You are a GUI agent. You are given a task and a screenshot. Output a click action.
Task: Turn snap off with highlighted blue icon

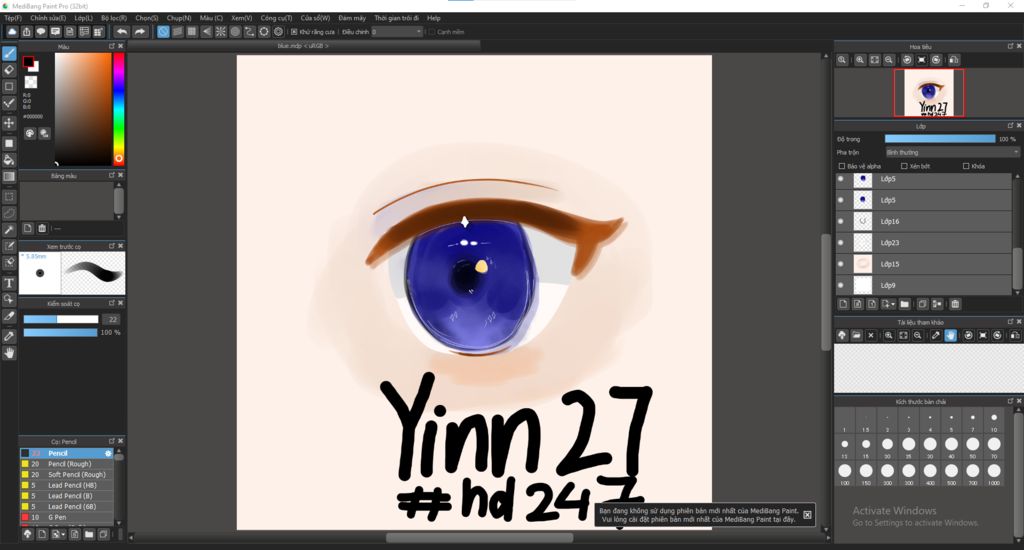163,31
